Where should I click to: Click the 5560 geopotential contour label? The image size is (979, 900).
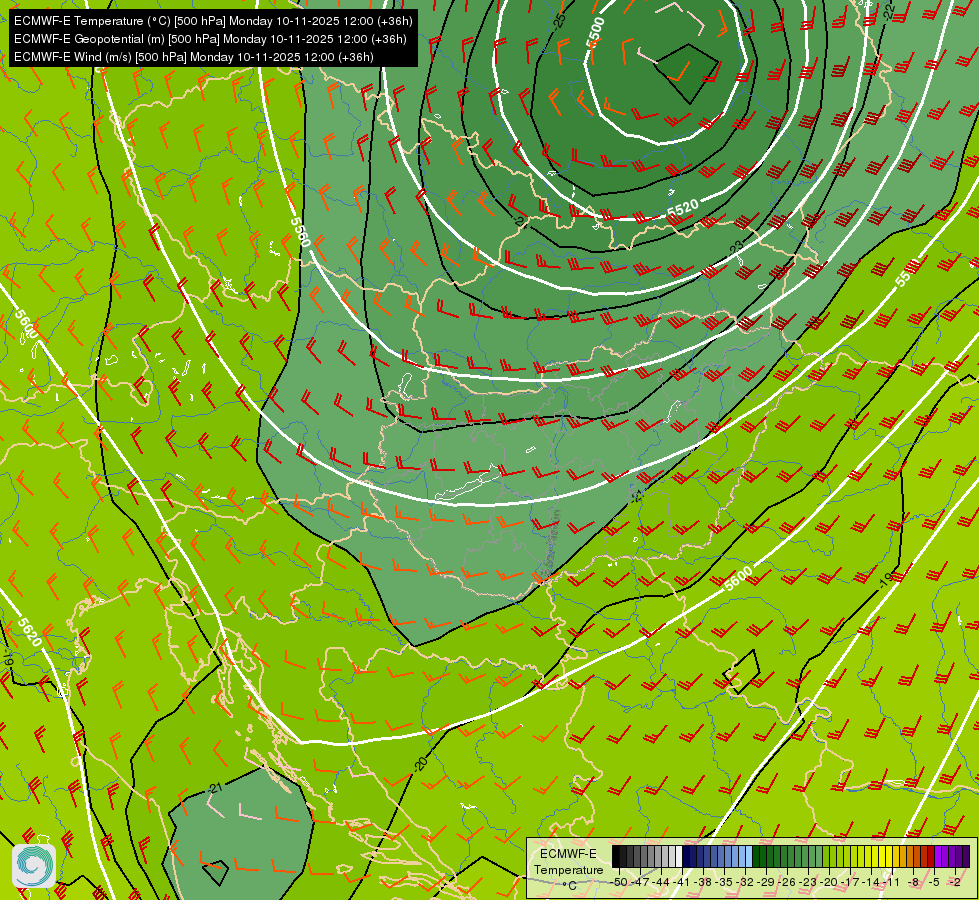(300, 232)
